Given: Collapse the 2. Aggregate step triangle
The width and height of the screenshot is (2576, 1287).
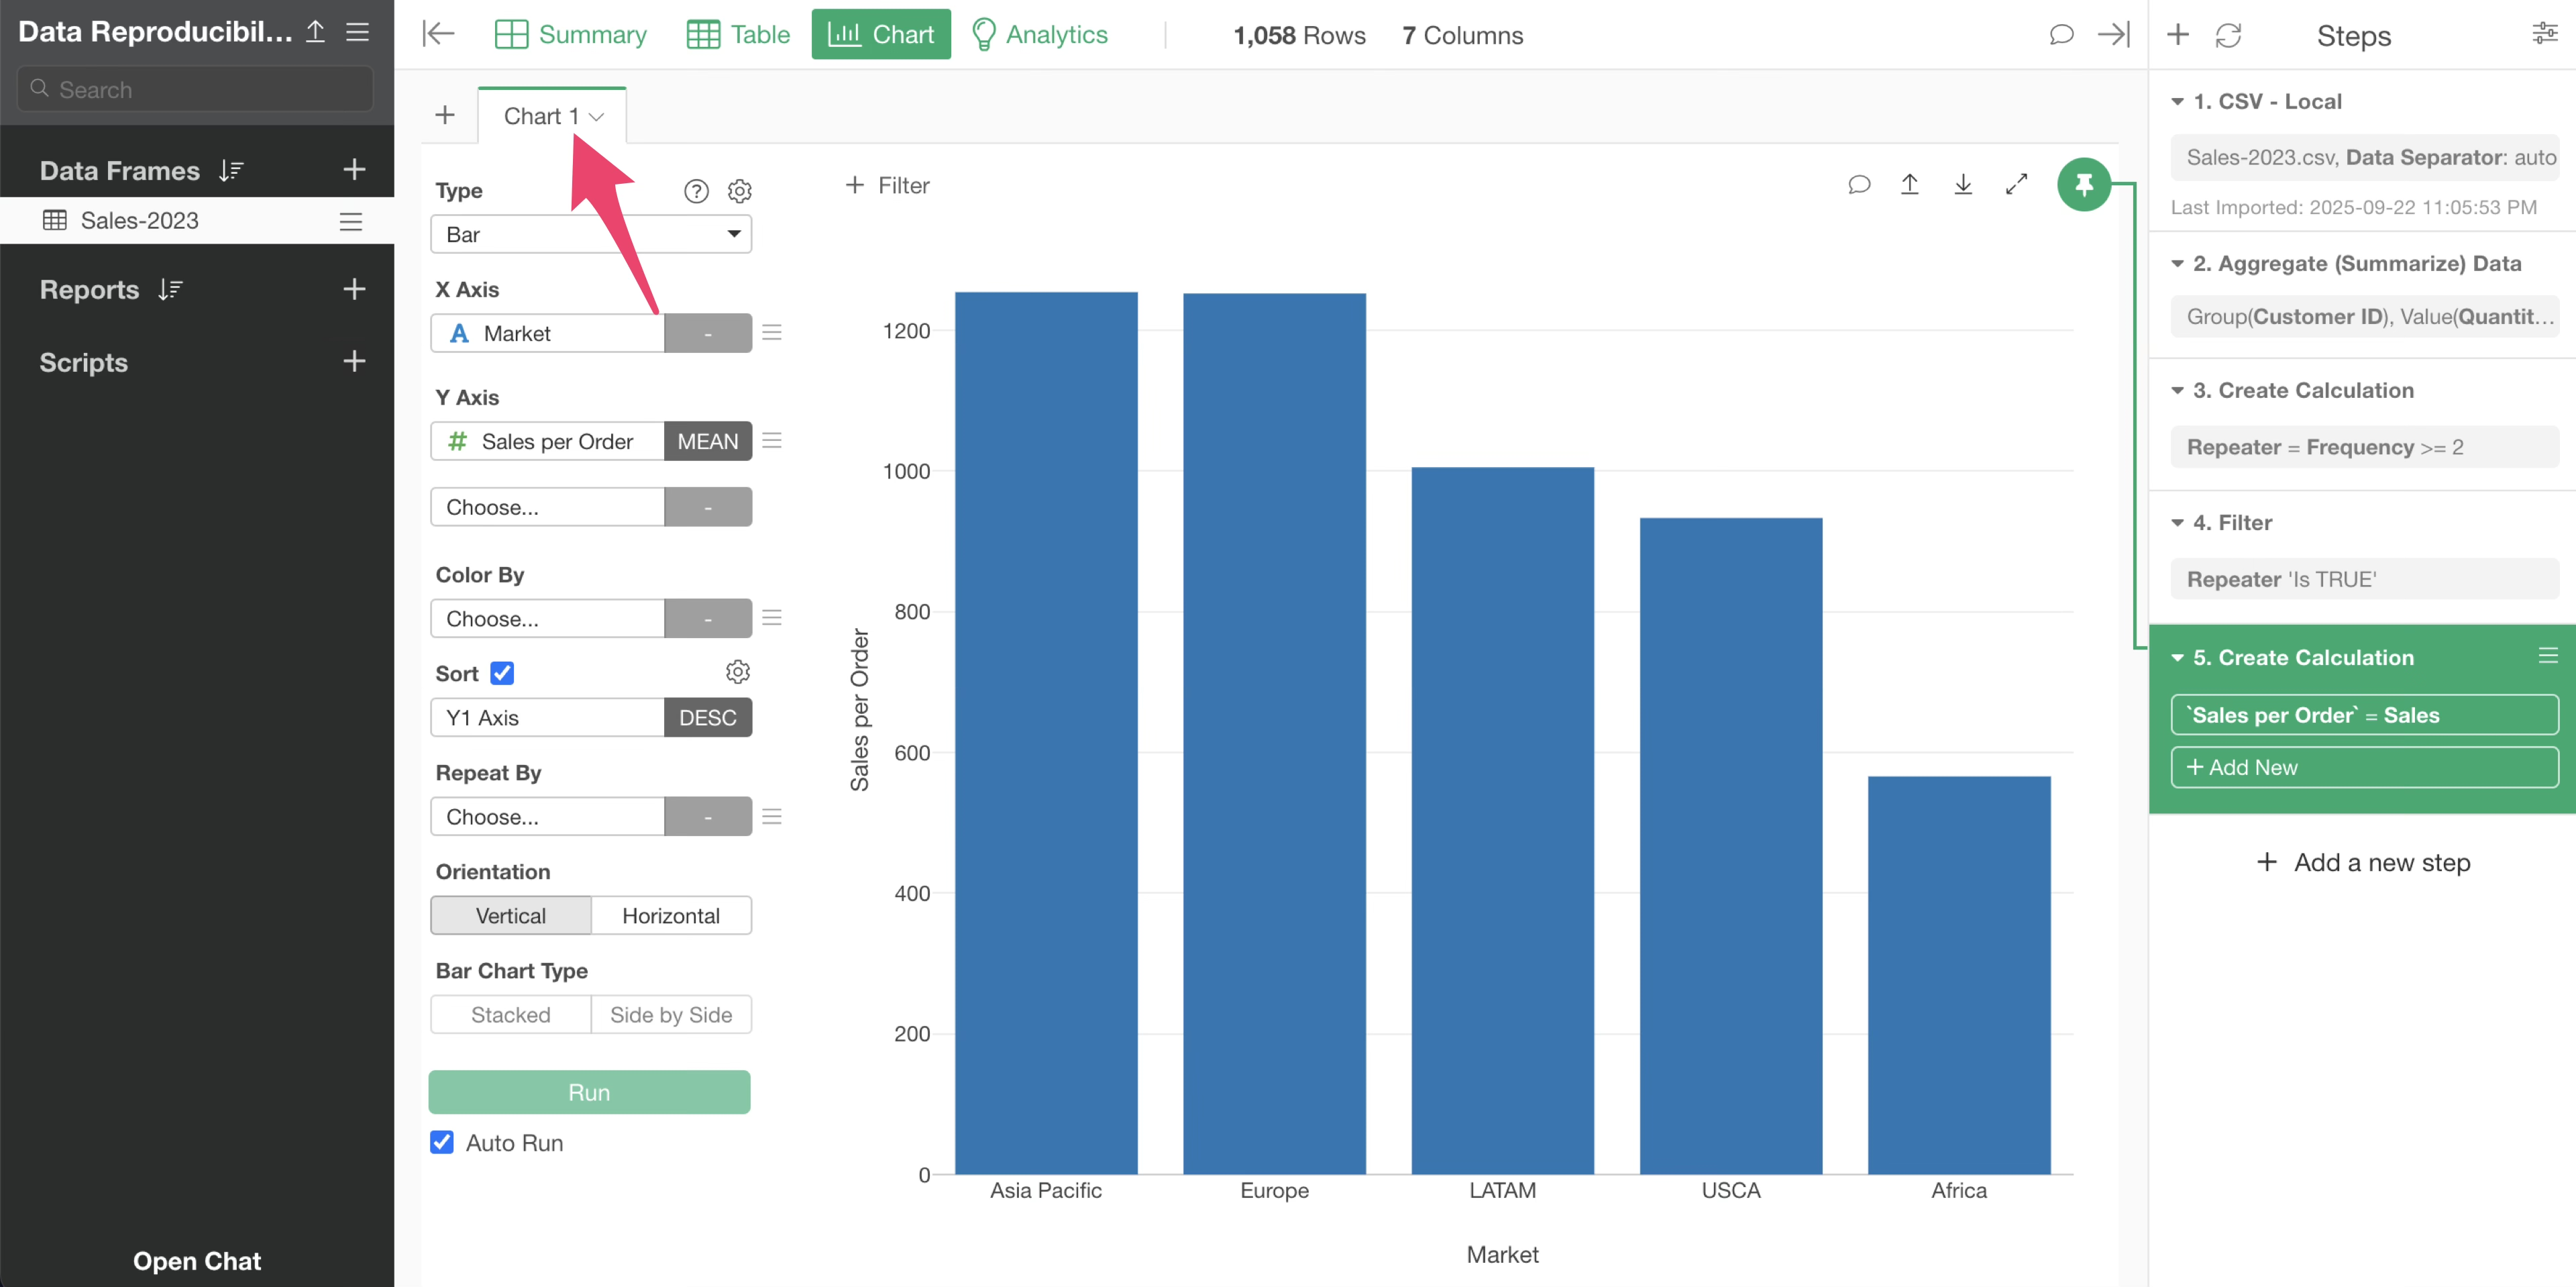Looking at the screenshot, I should click(x=2177, y=264).
